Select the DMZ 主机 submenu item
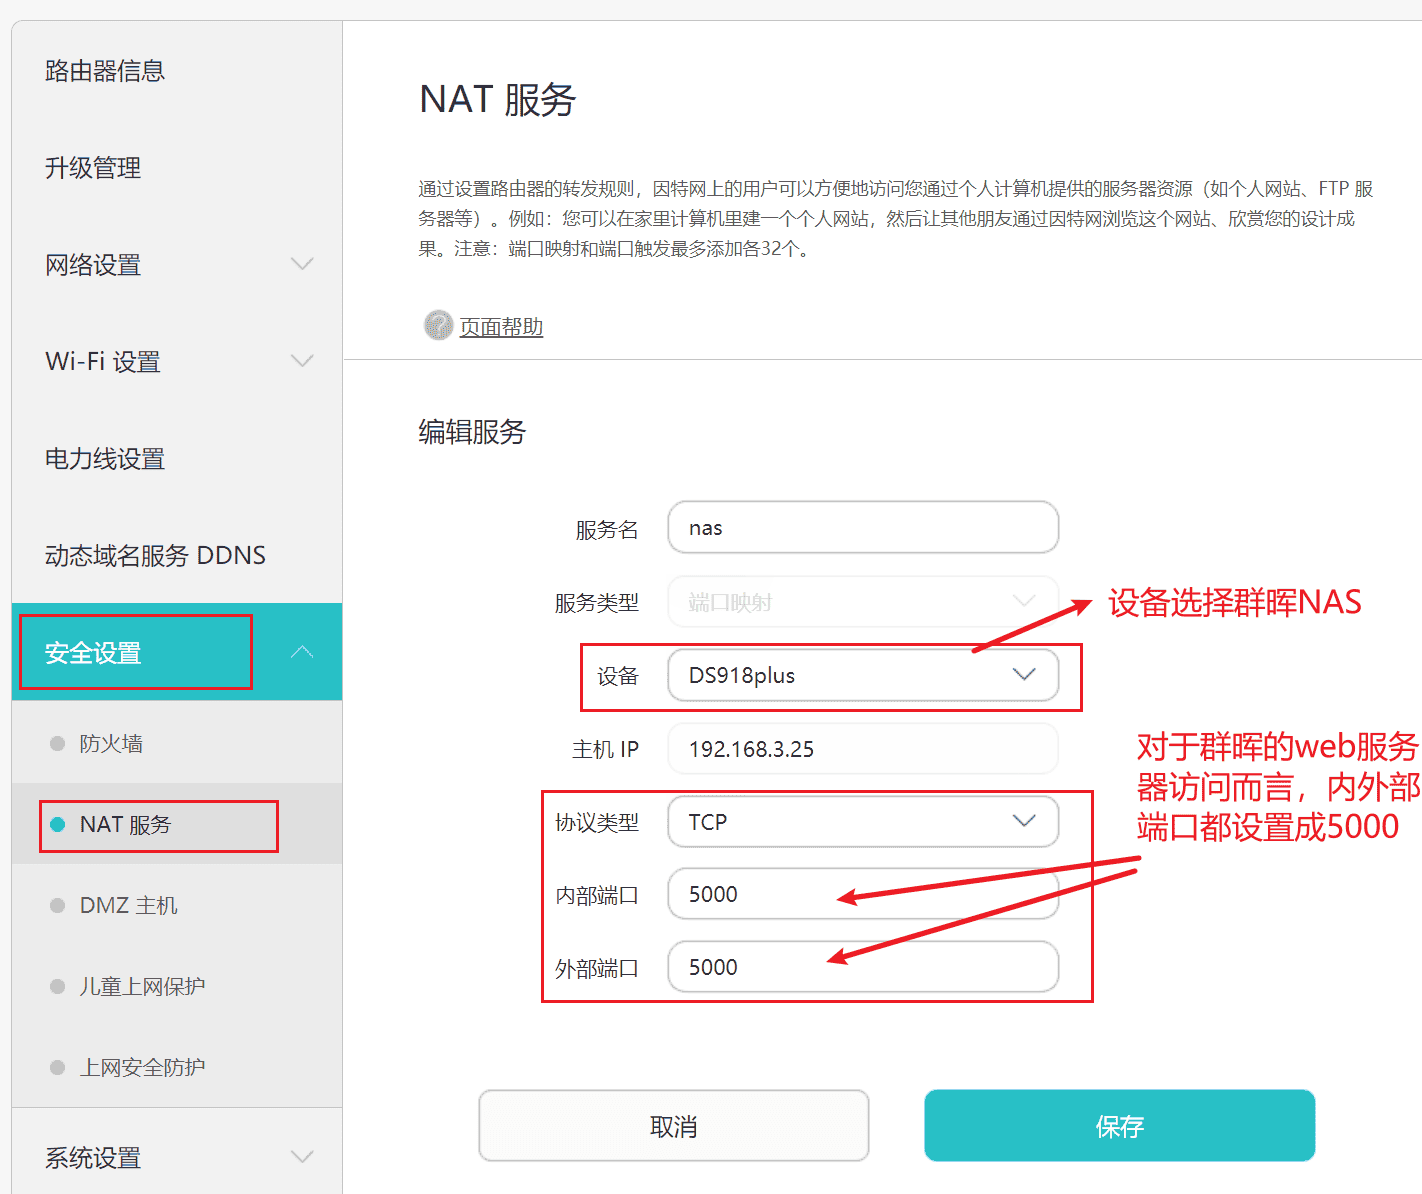This screenshot has height=1194, width=1422. click(x=128, y=905)
